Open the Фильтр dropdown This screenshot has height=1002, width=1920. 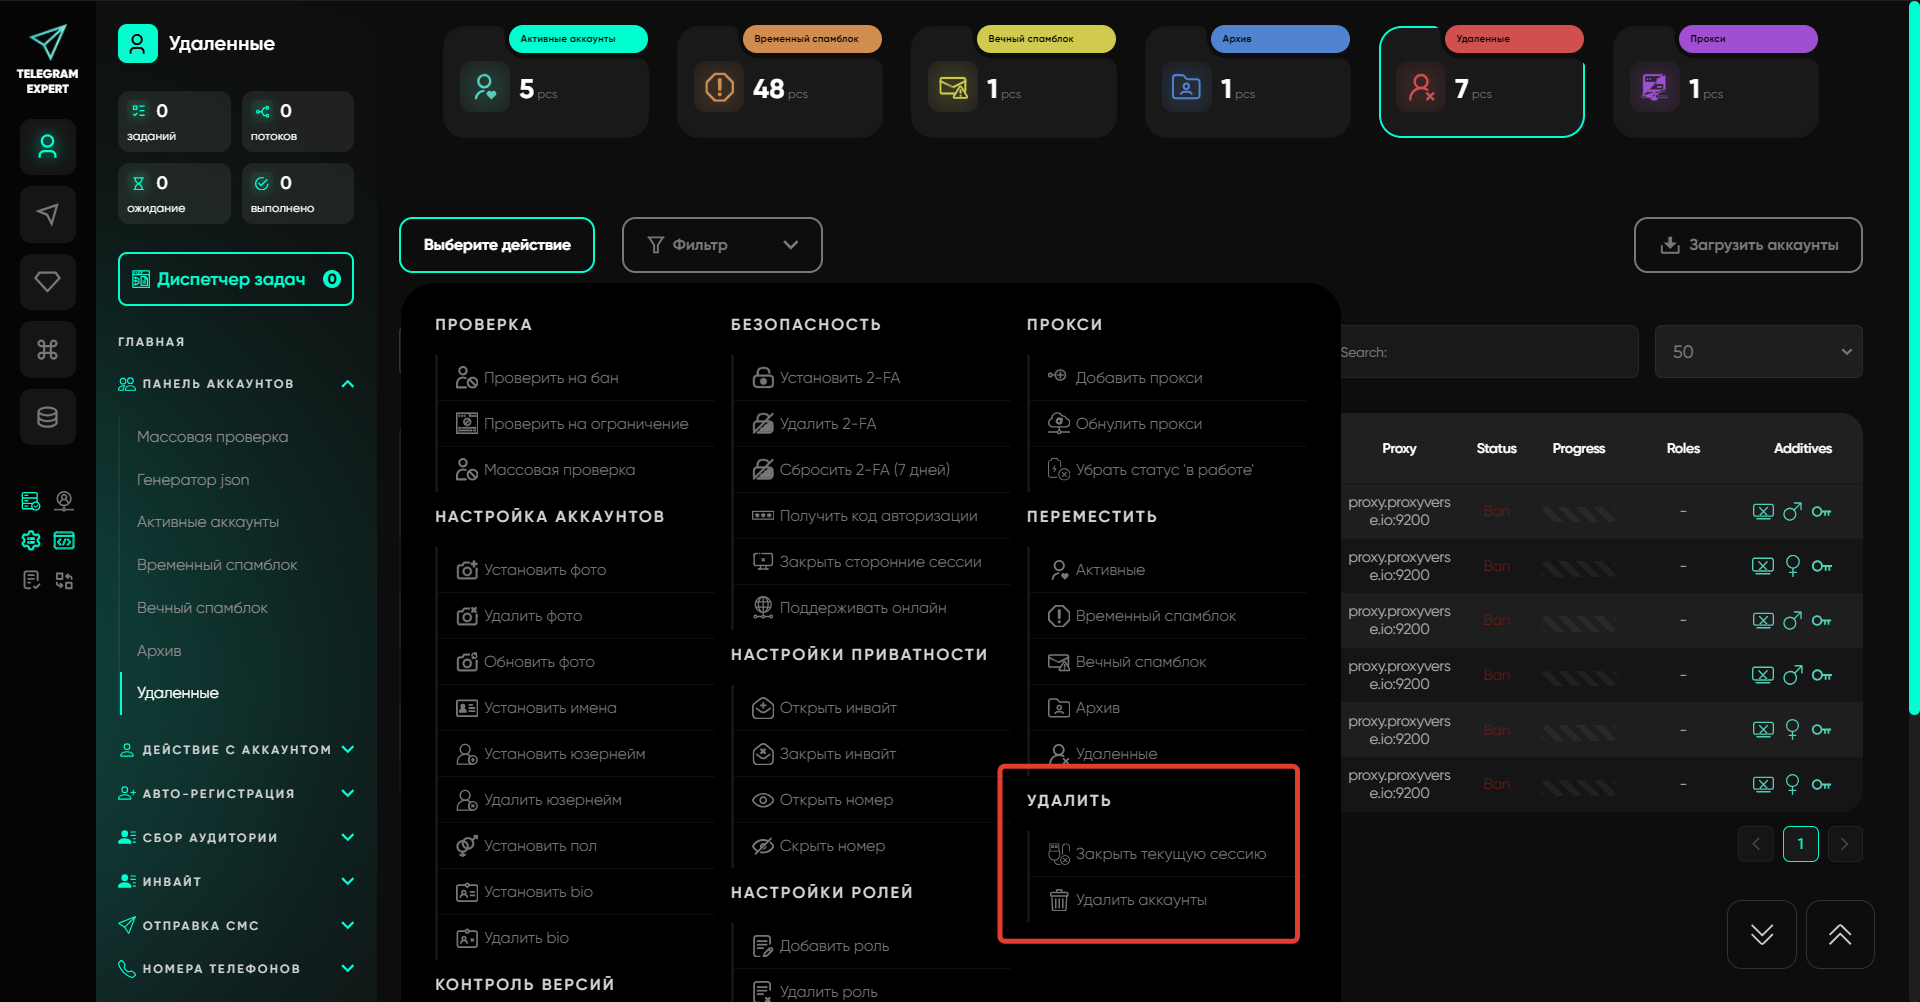pyautogui.click(x=722, y=245)
